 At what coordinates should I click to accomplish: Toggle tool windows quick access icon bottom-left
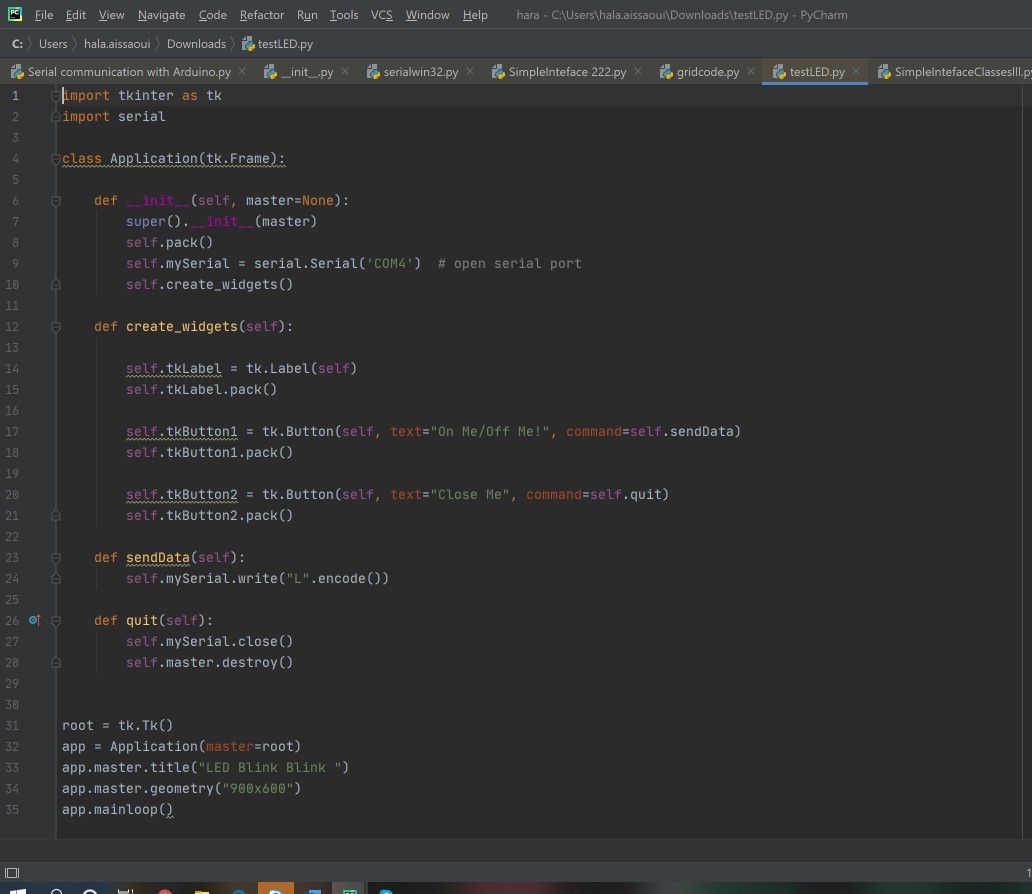(12, 873)
